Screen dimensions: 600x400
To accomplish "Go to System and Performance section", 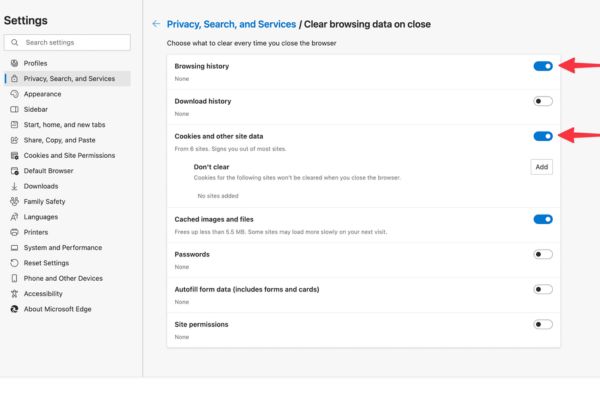I will point(62,248).
